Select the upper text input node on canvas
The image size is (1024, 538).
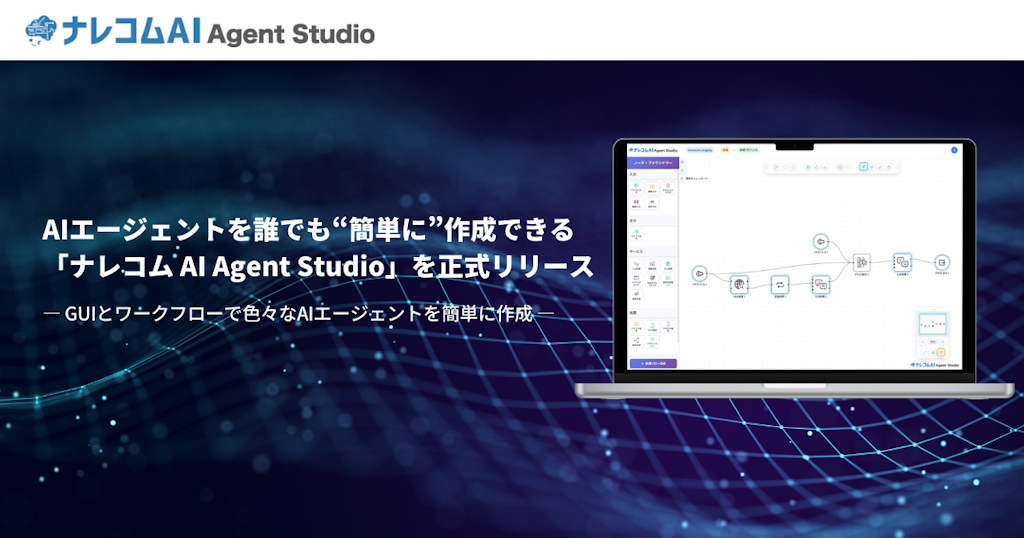click(x=820, y=243)
